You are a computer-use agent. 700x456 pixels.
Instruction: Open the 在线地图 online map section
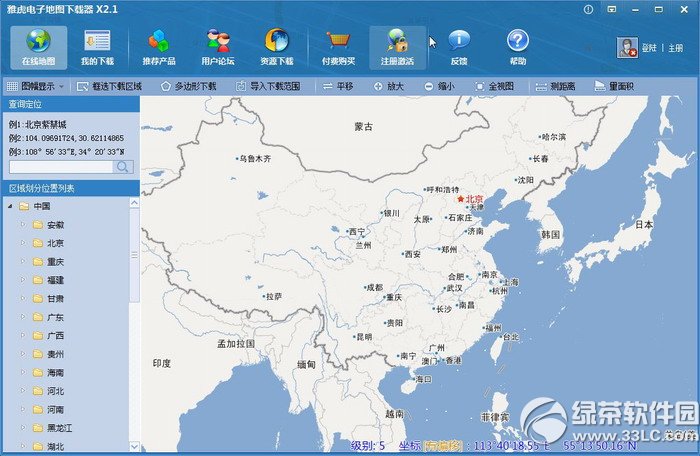tap(38, 47)
